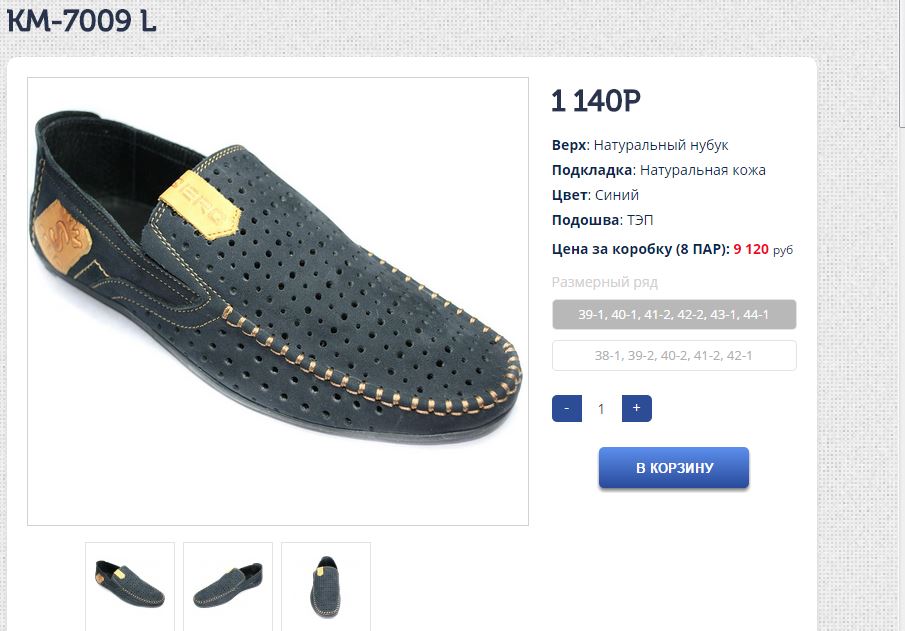Enlarge the main product shoe image
The image size is (905, 631).
point(278,301)
